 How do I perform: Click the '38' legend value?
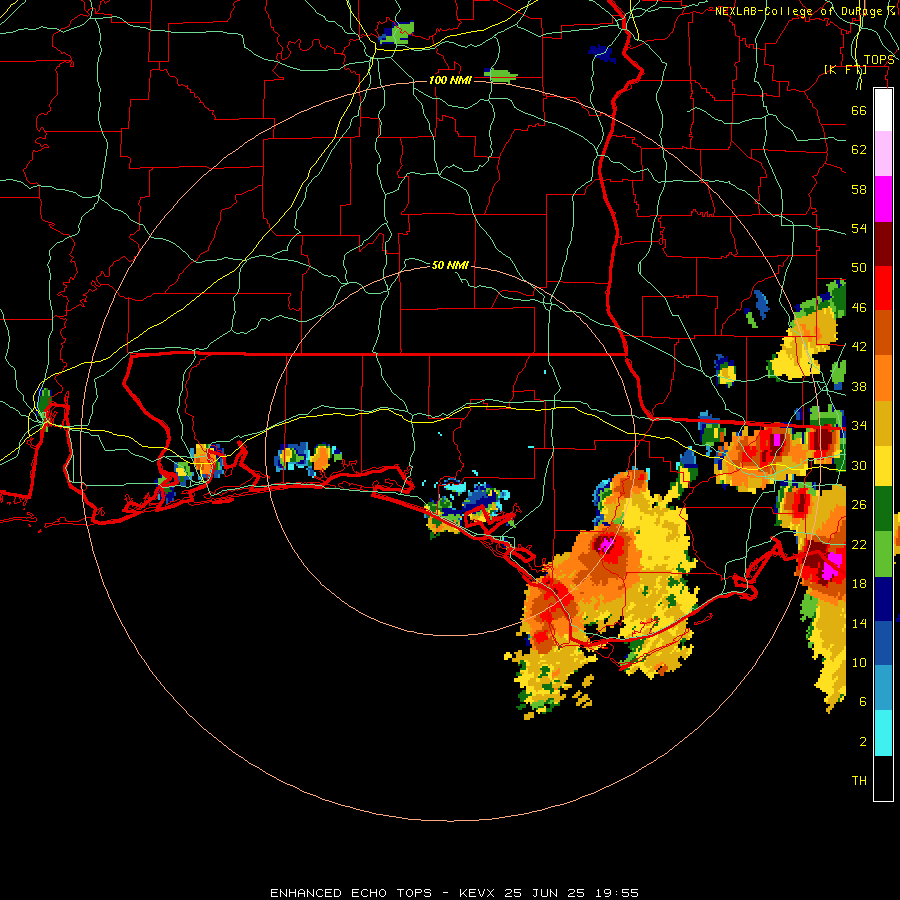[x=859, y=387]
